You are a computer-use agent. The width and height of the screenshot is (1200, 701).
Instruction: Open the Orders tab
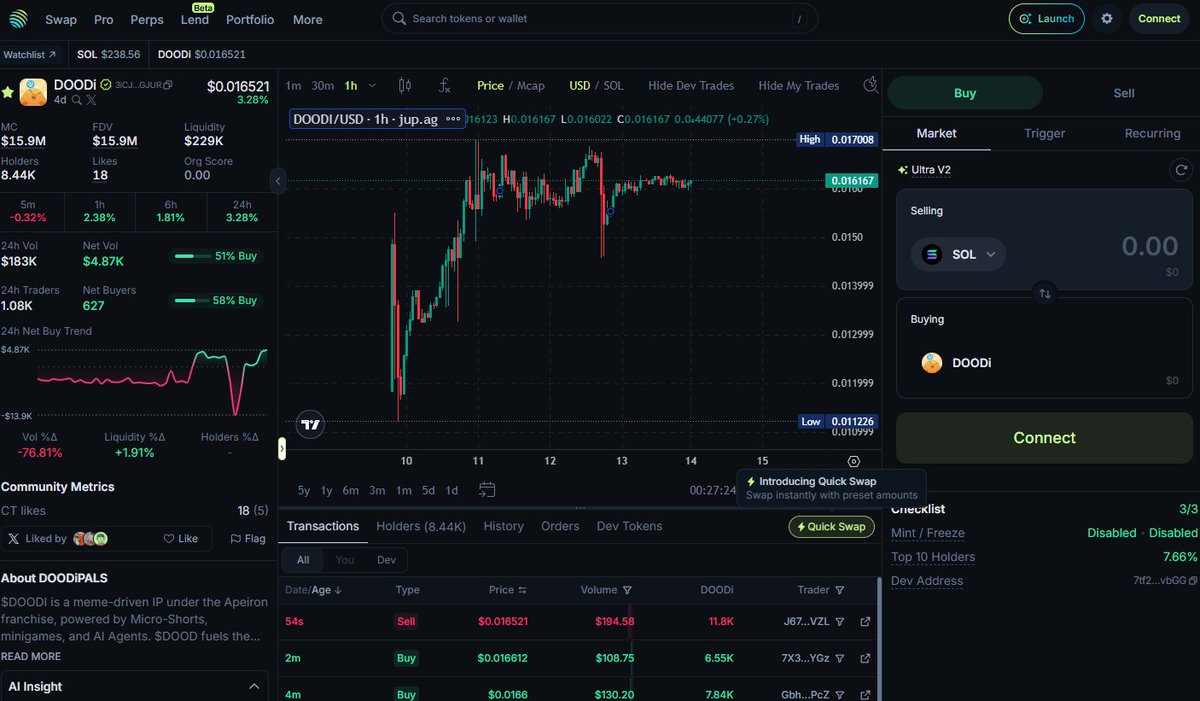click(x=560, y=526)
